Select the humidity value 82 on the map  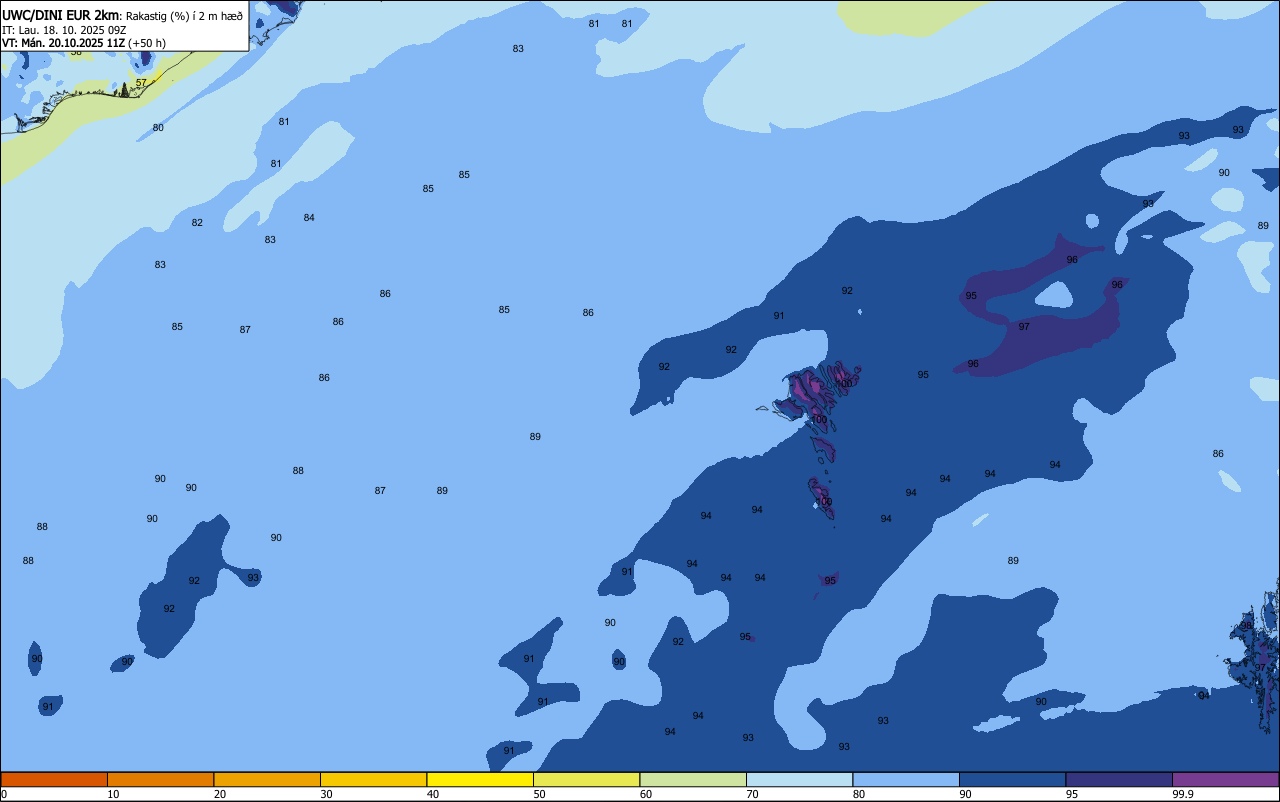(197, 223)
